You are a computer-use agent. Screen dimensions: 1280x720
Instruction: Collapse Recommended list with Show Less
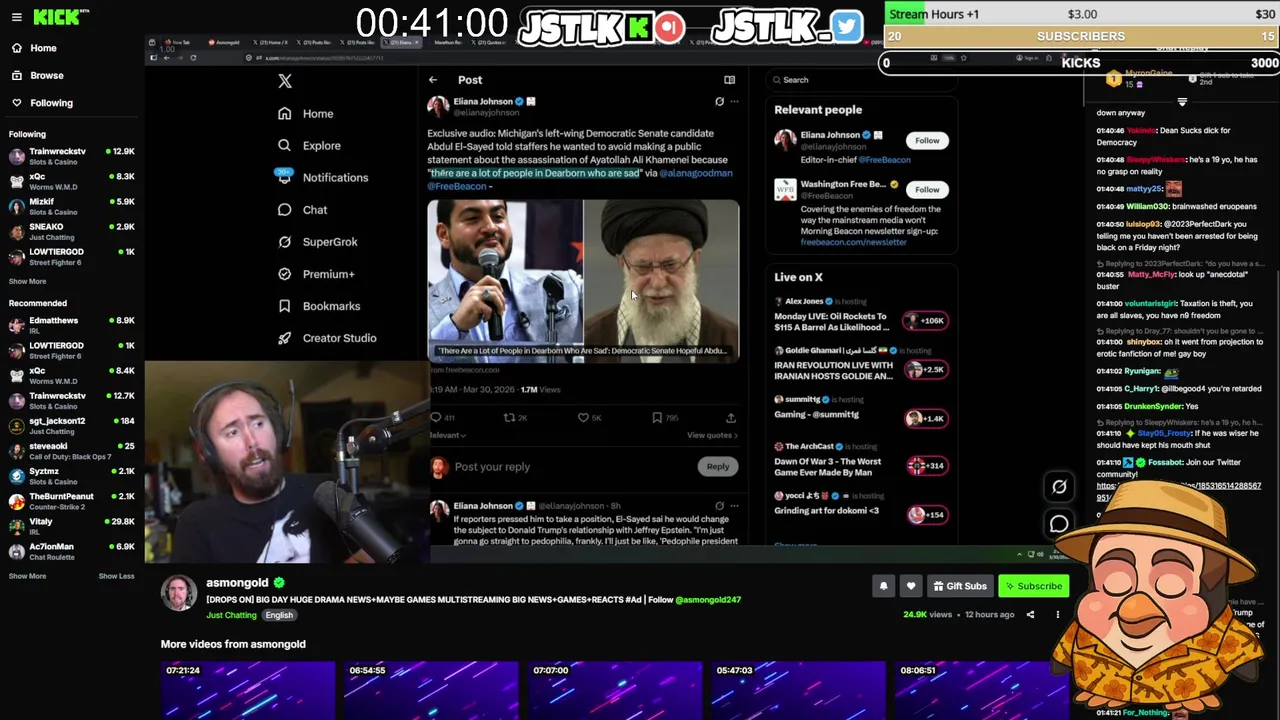(x=116, y=576)
